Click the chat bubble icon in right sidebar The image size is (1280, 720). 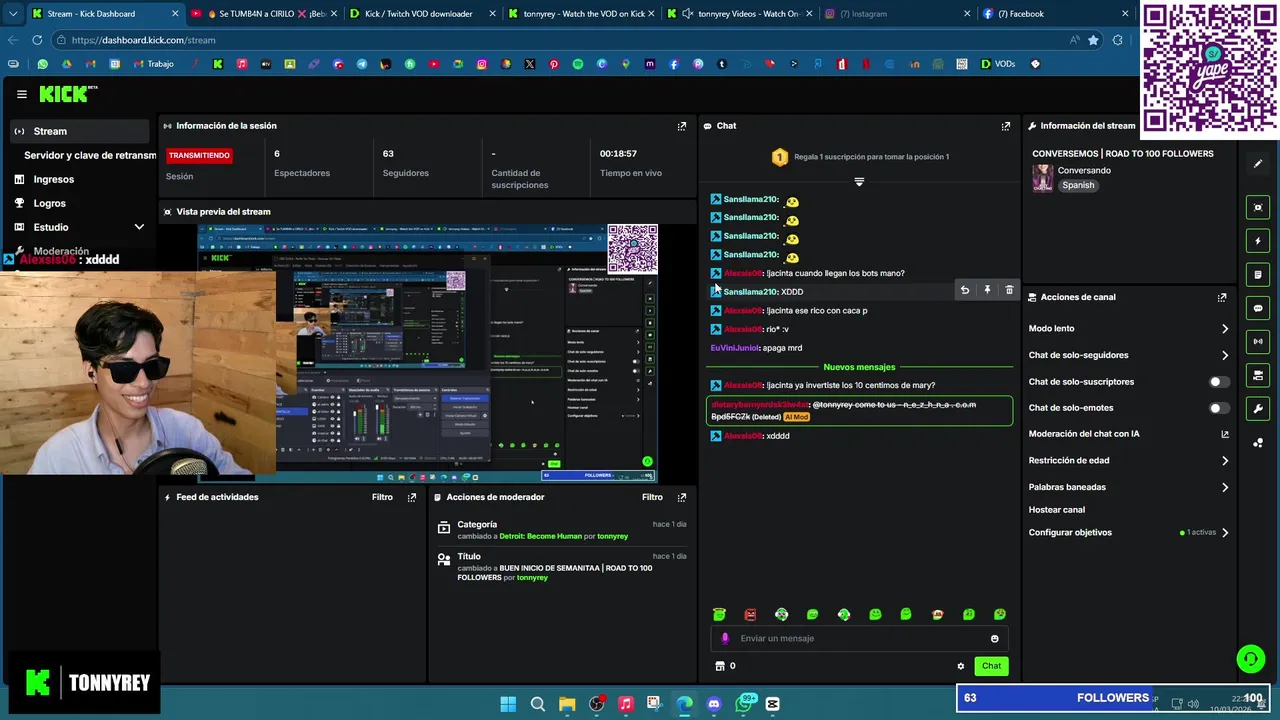point(1258,308)
